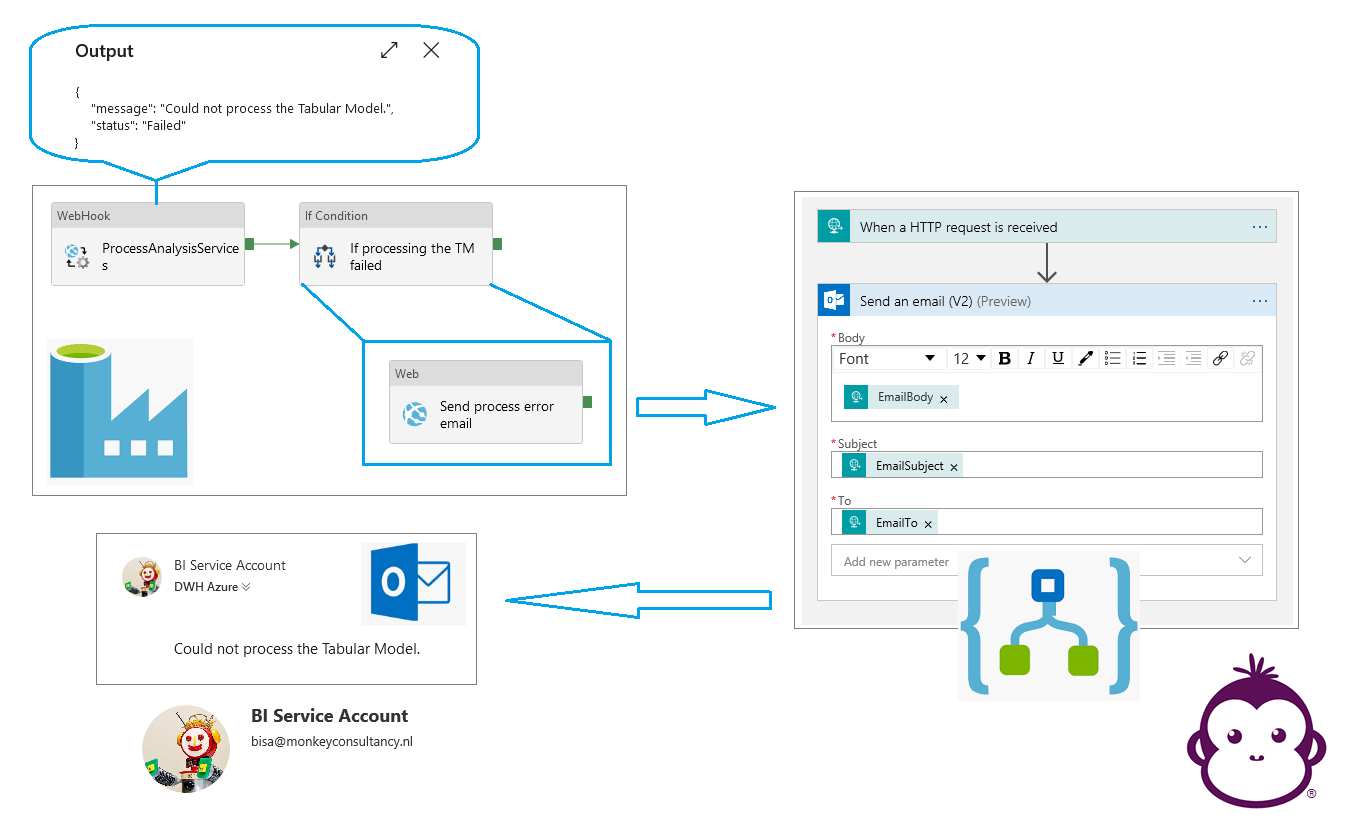
Task: Toggle Underline formatting in Body editor
Action: pos(1058,358)
